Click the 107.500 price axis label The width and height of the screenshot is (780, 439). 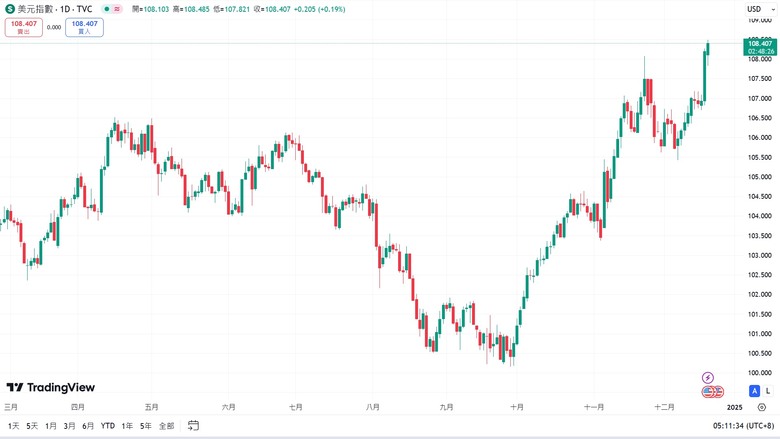click(x=760, y=79)
